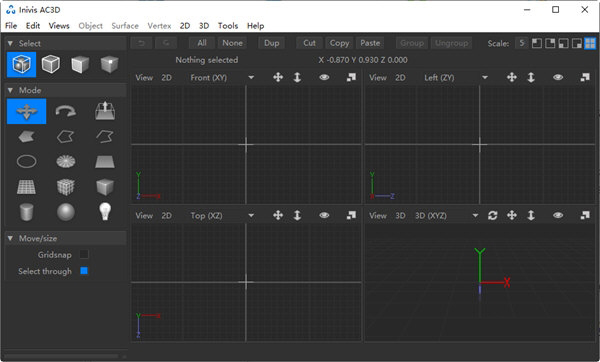Select the Cylinder creation tool
Image resolution: width=600 pixels, height=362 pixels.
[26, 212]
